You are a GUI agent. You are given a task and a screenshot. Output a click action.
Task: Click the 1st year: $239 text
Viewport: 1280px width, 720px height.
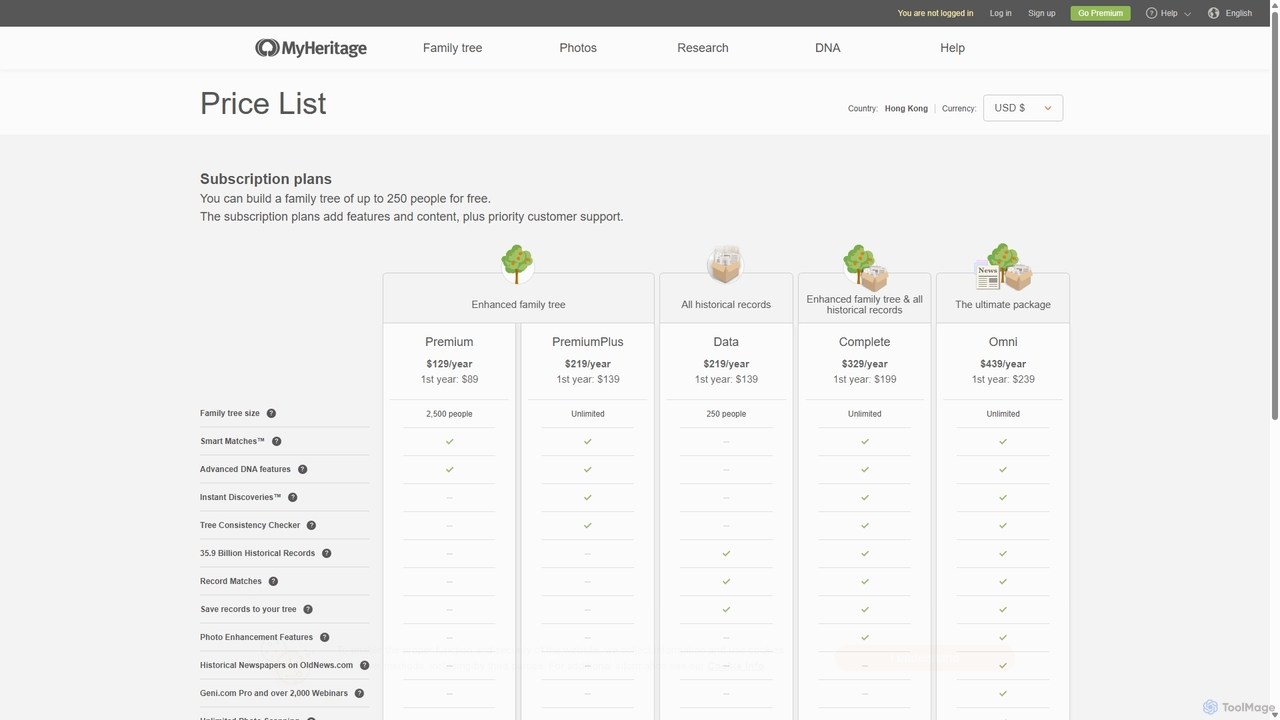1003,379
